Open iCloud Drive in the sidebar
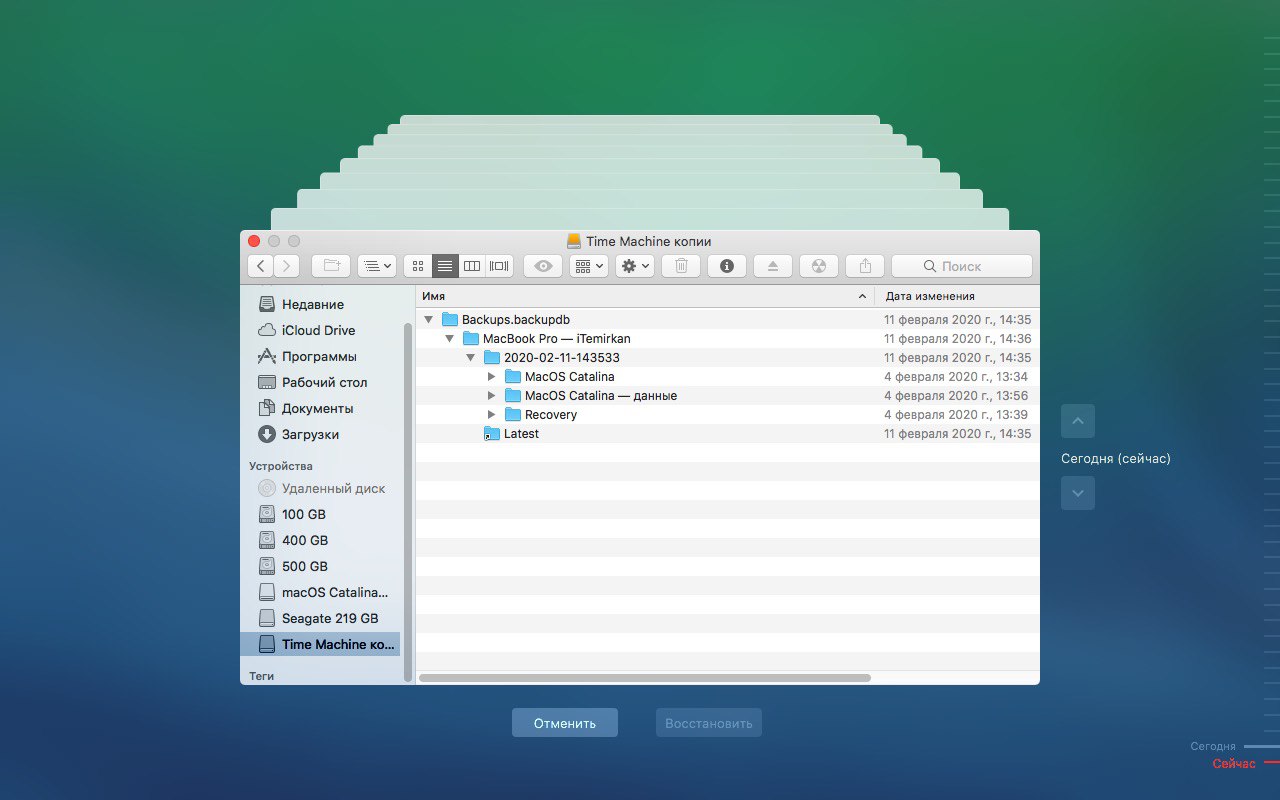This screenshot has width=1280, height=800. 321,330
